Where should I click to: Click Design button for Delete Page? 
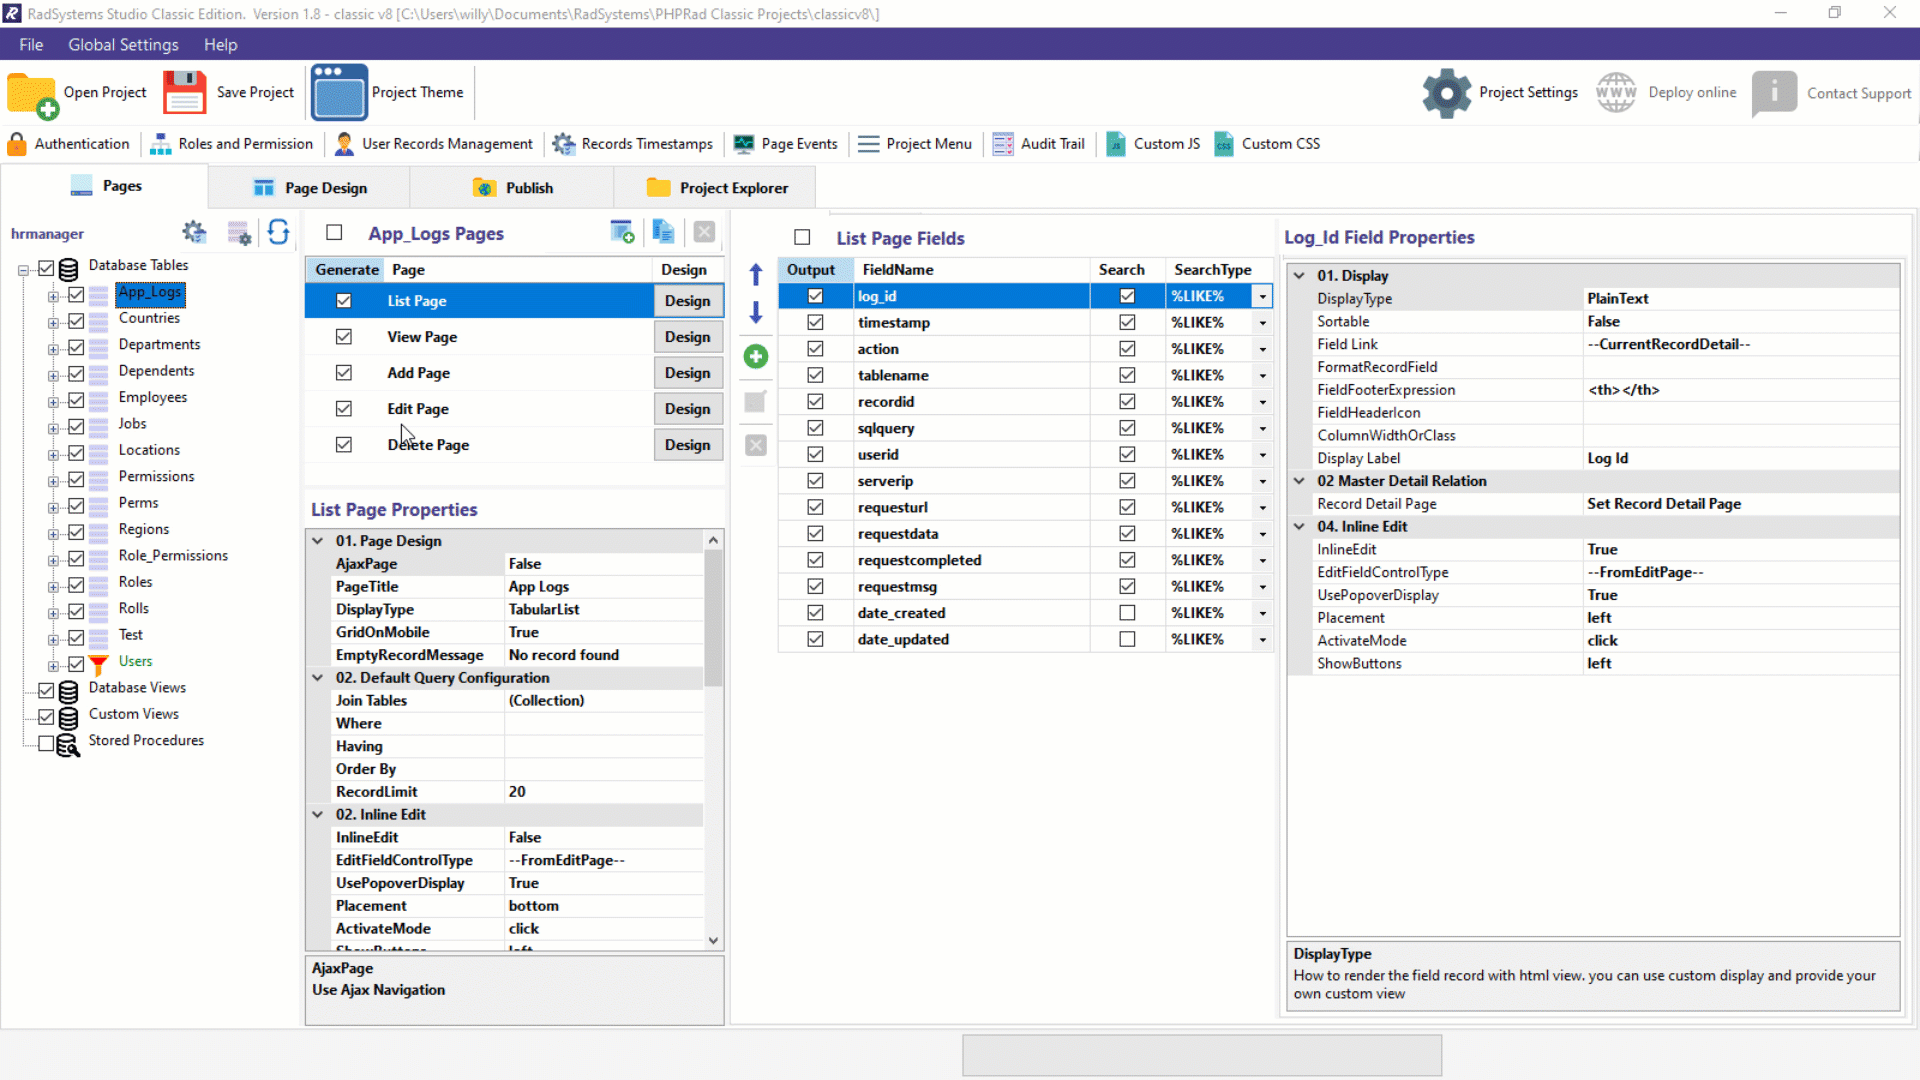(688, 445)
